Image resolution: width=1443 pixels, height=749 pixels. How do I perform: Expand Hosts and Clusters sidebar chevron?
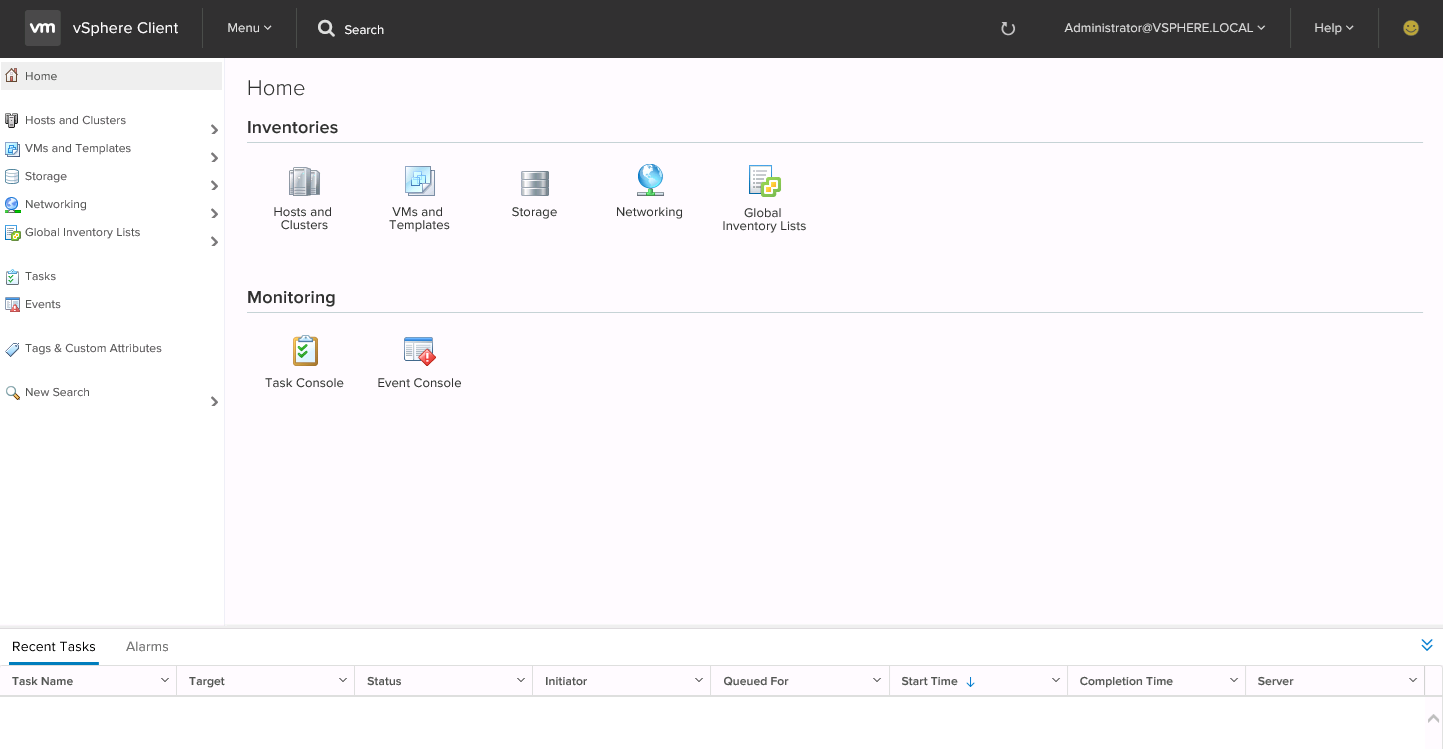pos(214,130)
